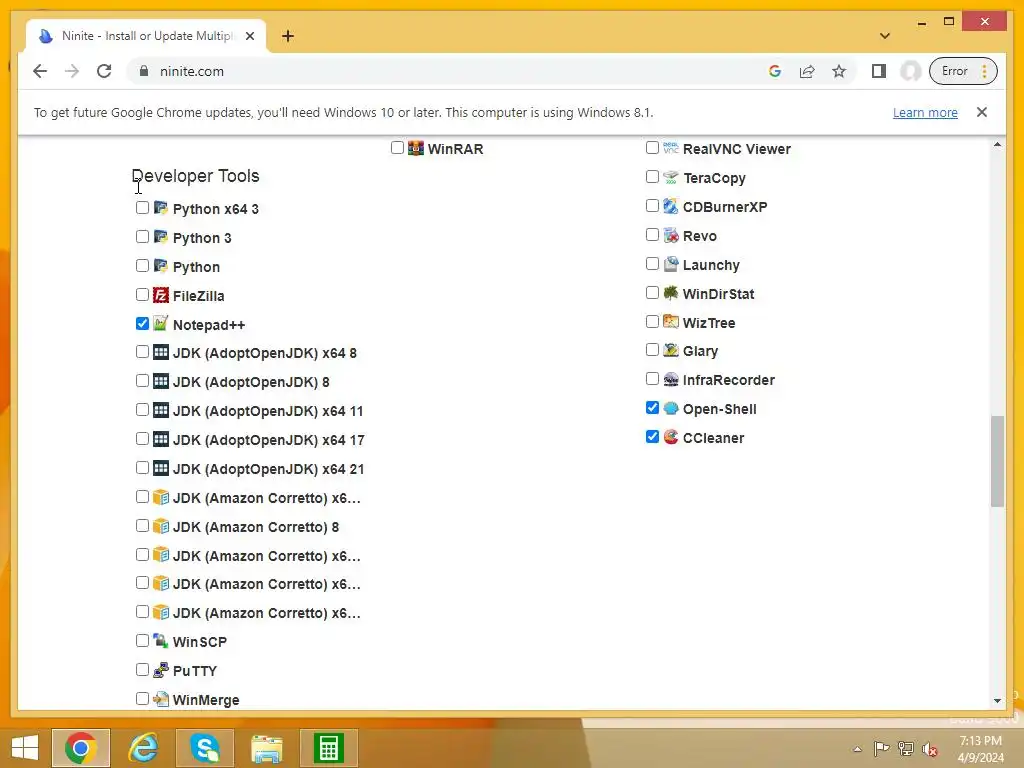Viewport: 1024px width, 768px height.
Task: Open Skype from the taskbar
Action: (204, 748)
